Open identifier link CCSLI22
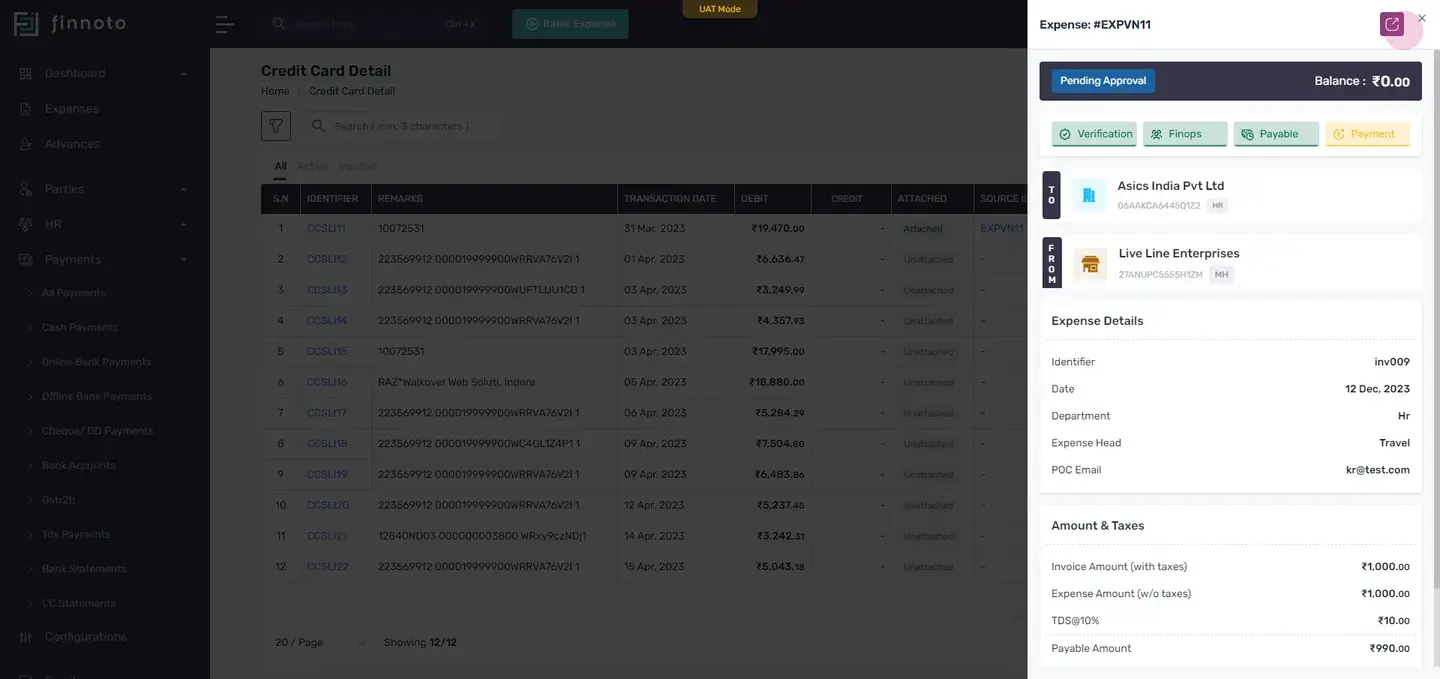Image resolution: width=1440 pixels, height=679 pixels. click(328, 567)
